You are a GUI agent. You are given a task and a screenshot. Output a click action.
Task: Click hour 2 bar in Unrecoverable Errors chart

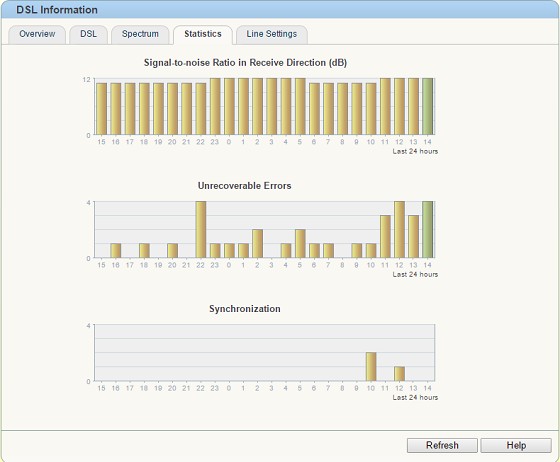point(258,243)
